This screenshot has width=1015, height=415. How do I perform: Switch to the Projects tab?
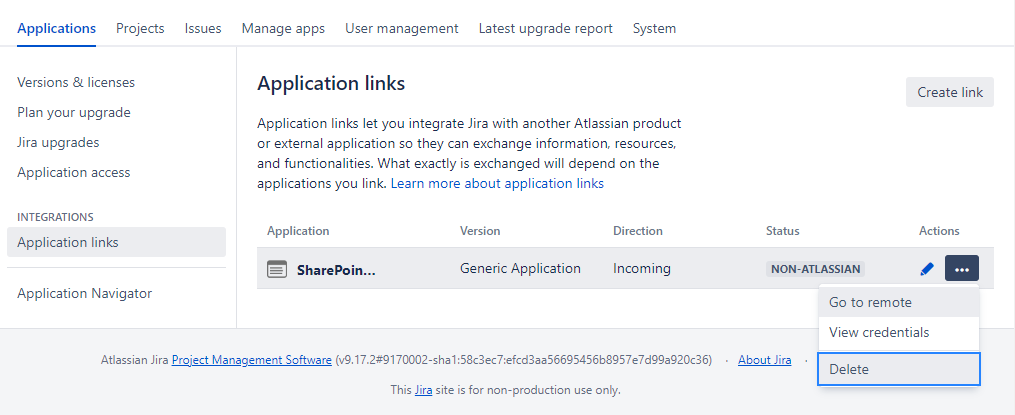[x=140, y=28]
